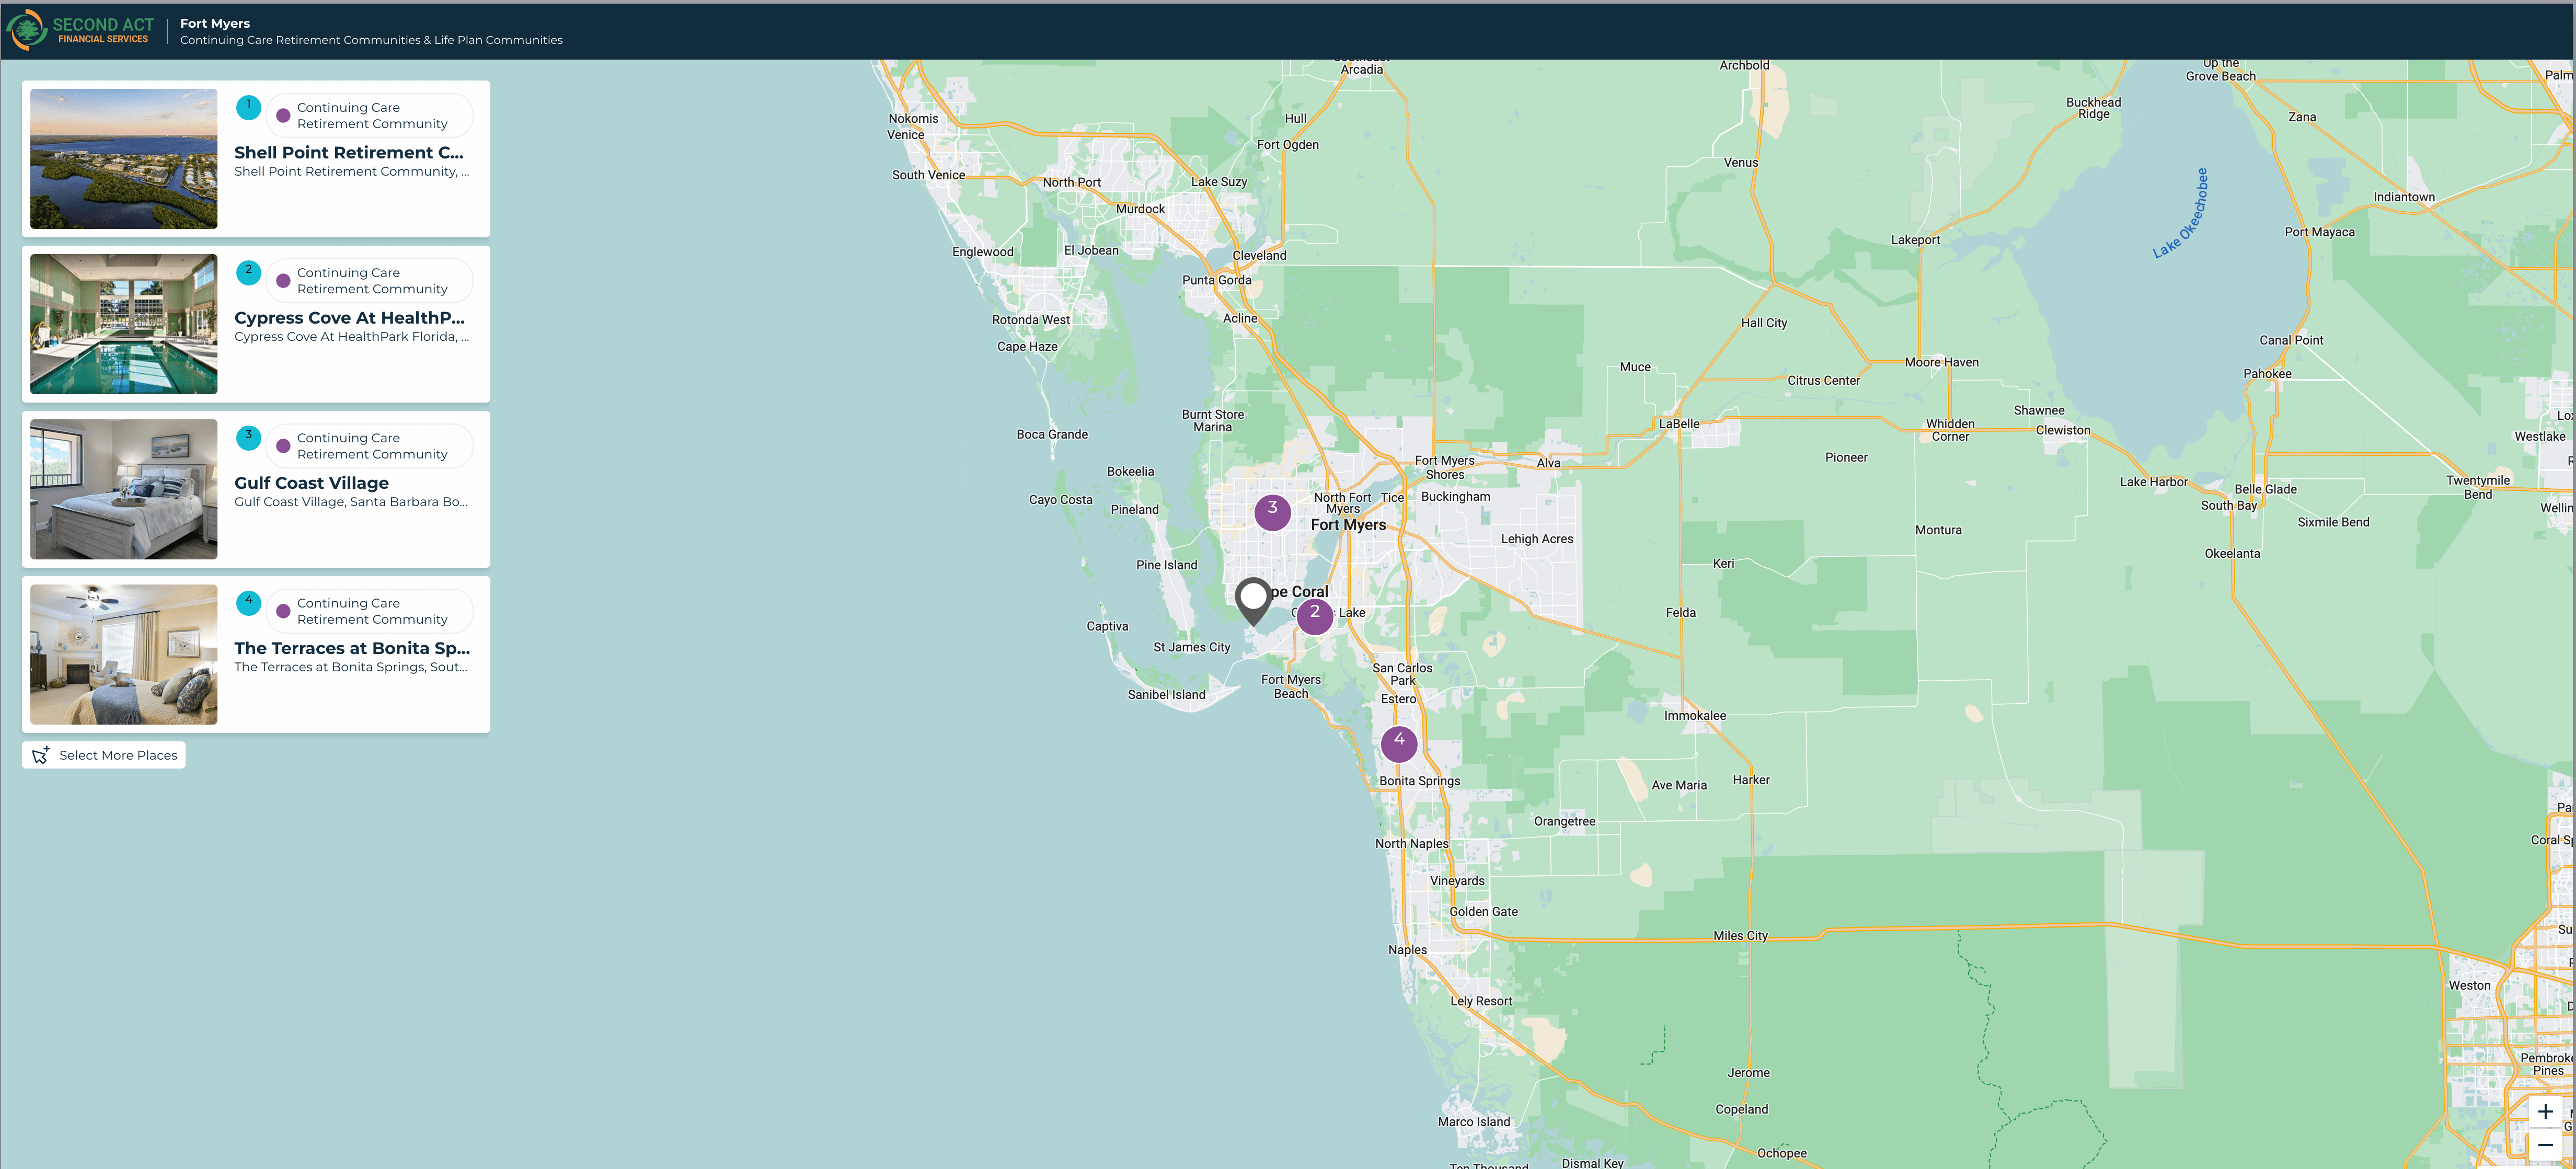Click the Shell Point aerial photo thumbnail
Image resolution: width=2576 pixels, height=1169 pixels.
coord(123,159)
